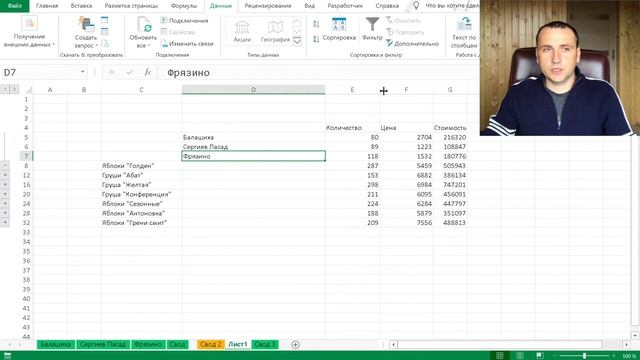Select the География data type
Screen dimensions: 640x360
point(275,31)
